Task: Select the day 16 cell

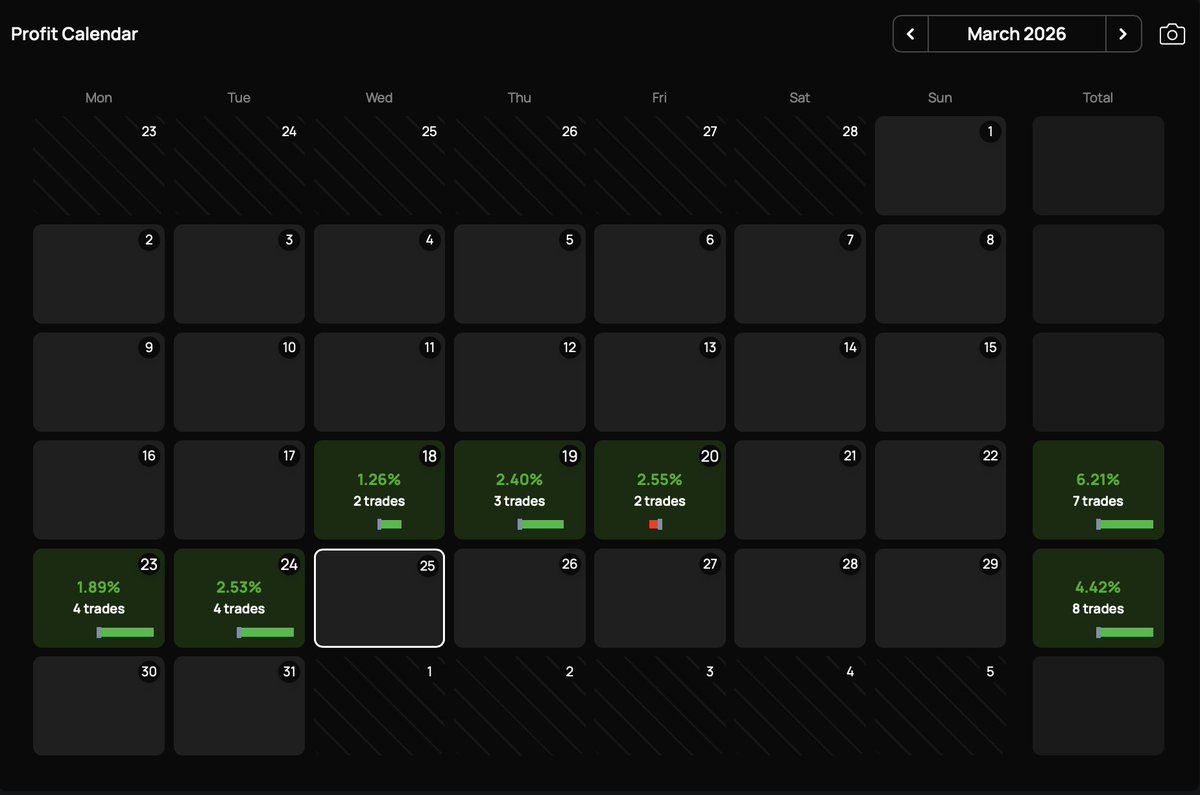Action: 98,490
